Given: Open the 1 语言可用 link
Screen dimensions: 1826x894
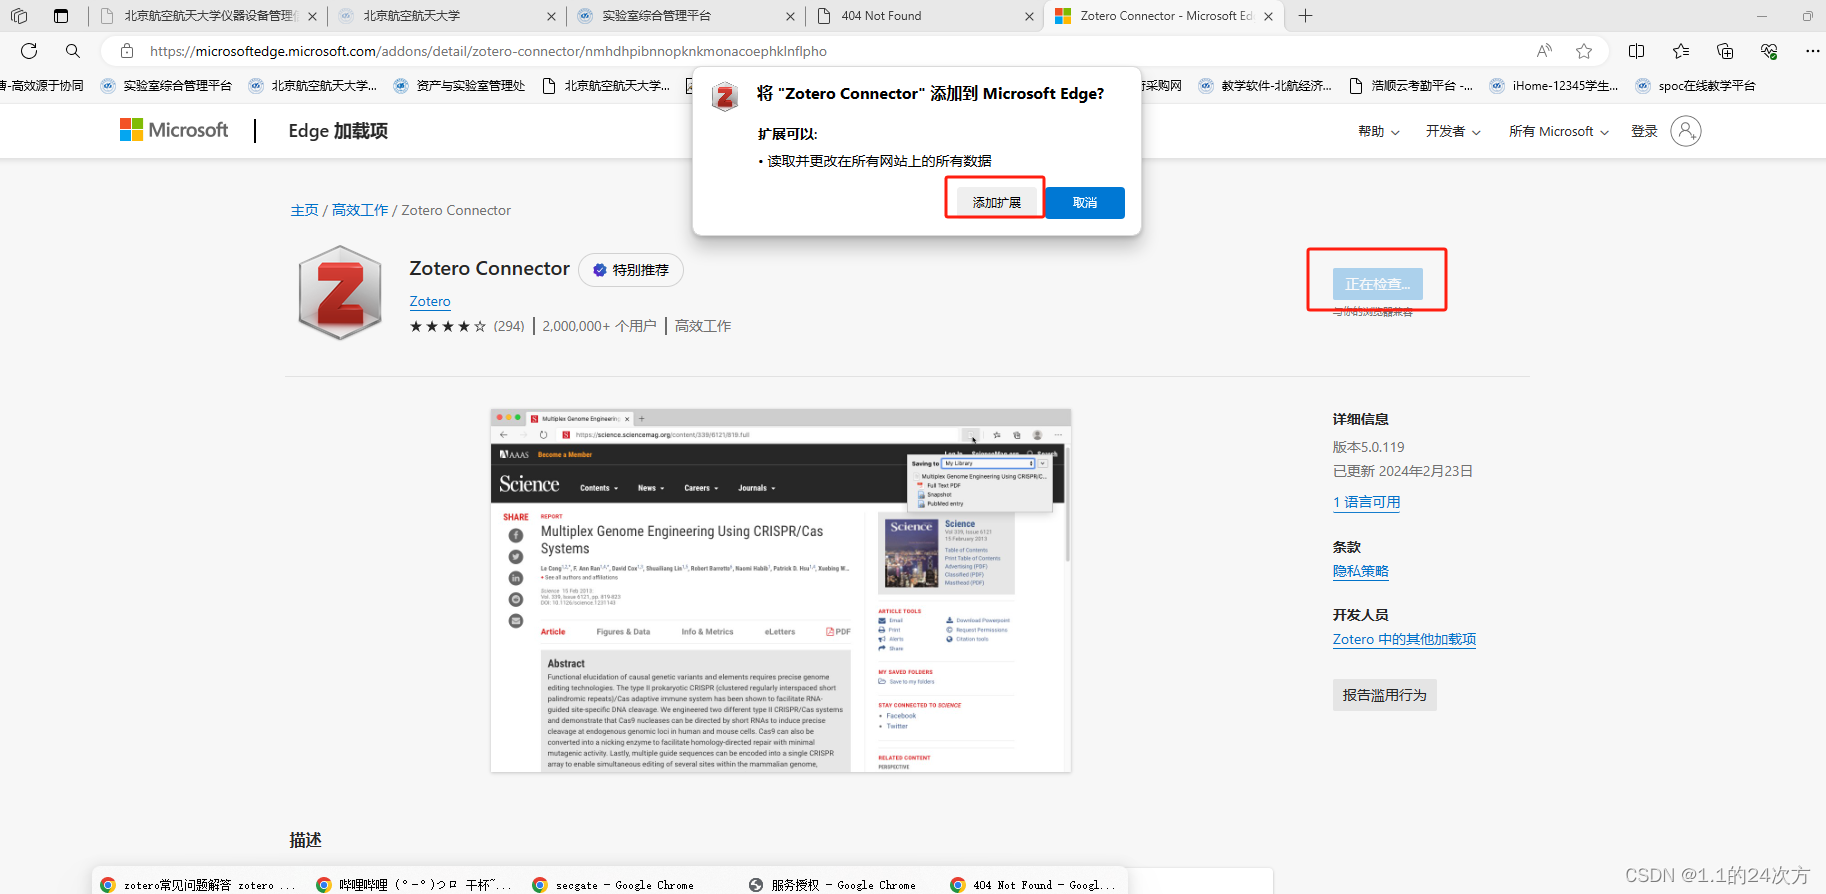Looking at the screenshot, I should tap(1366, 502).
